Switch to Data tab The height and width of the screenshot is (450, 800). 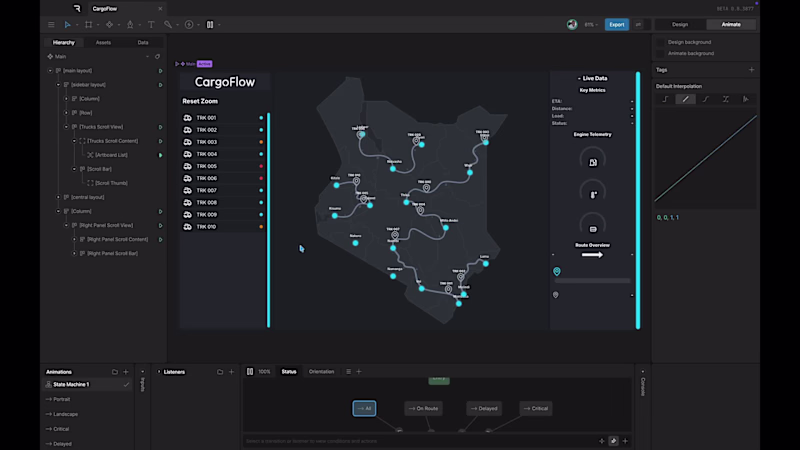click(x=143, y=43)
